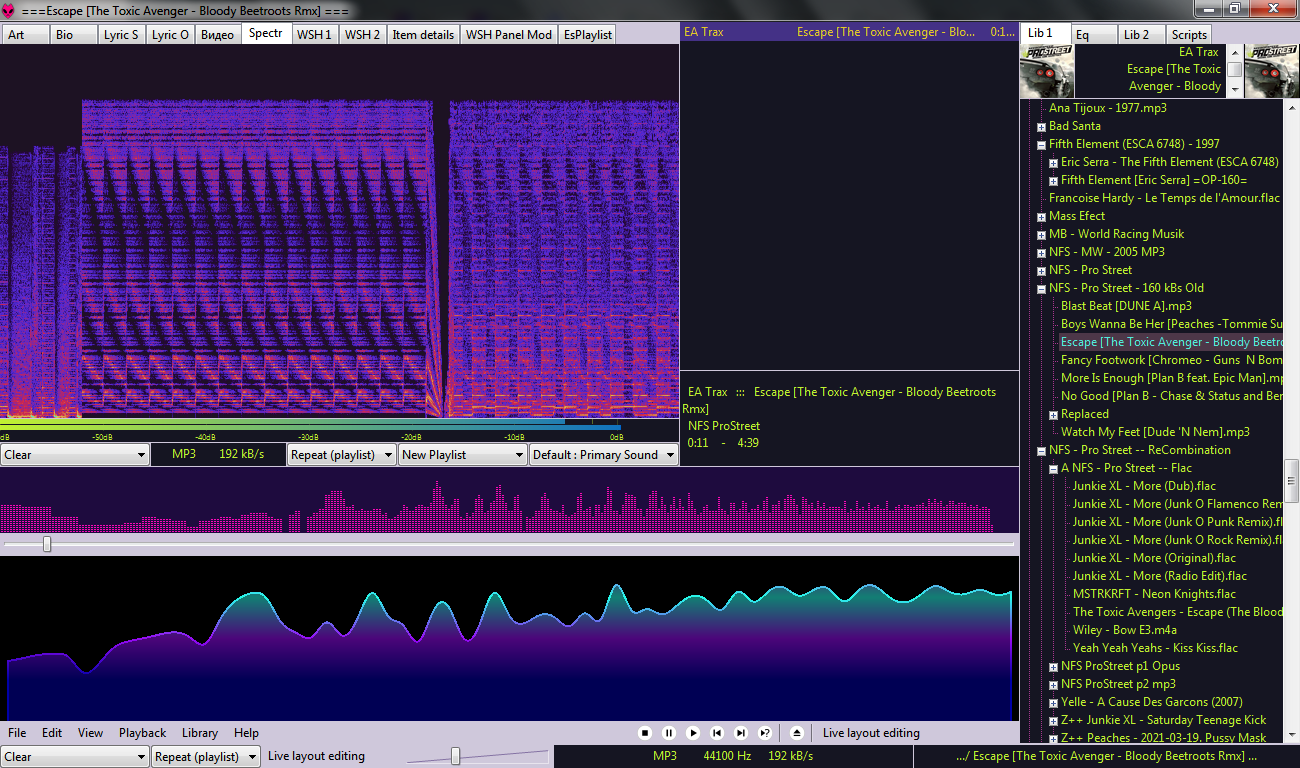Screen dimensions: 1300x768
Task: Play a random track
Action: pyautogui.click(x=765, y=733)
